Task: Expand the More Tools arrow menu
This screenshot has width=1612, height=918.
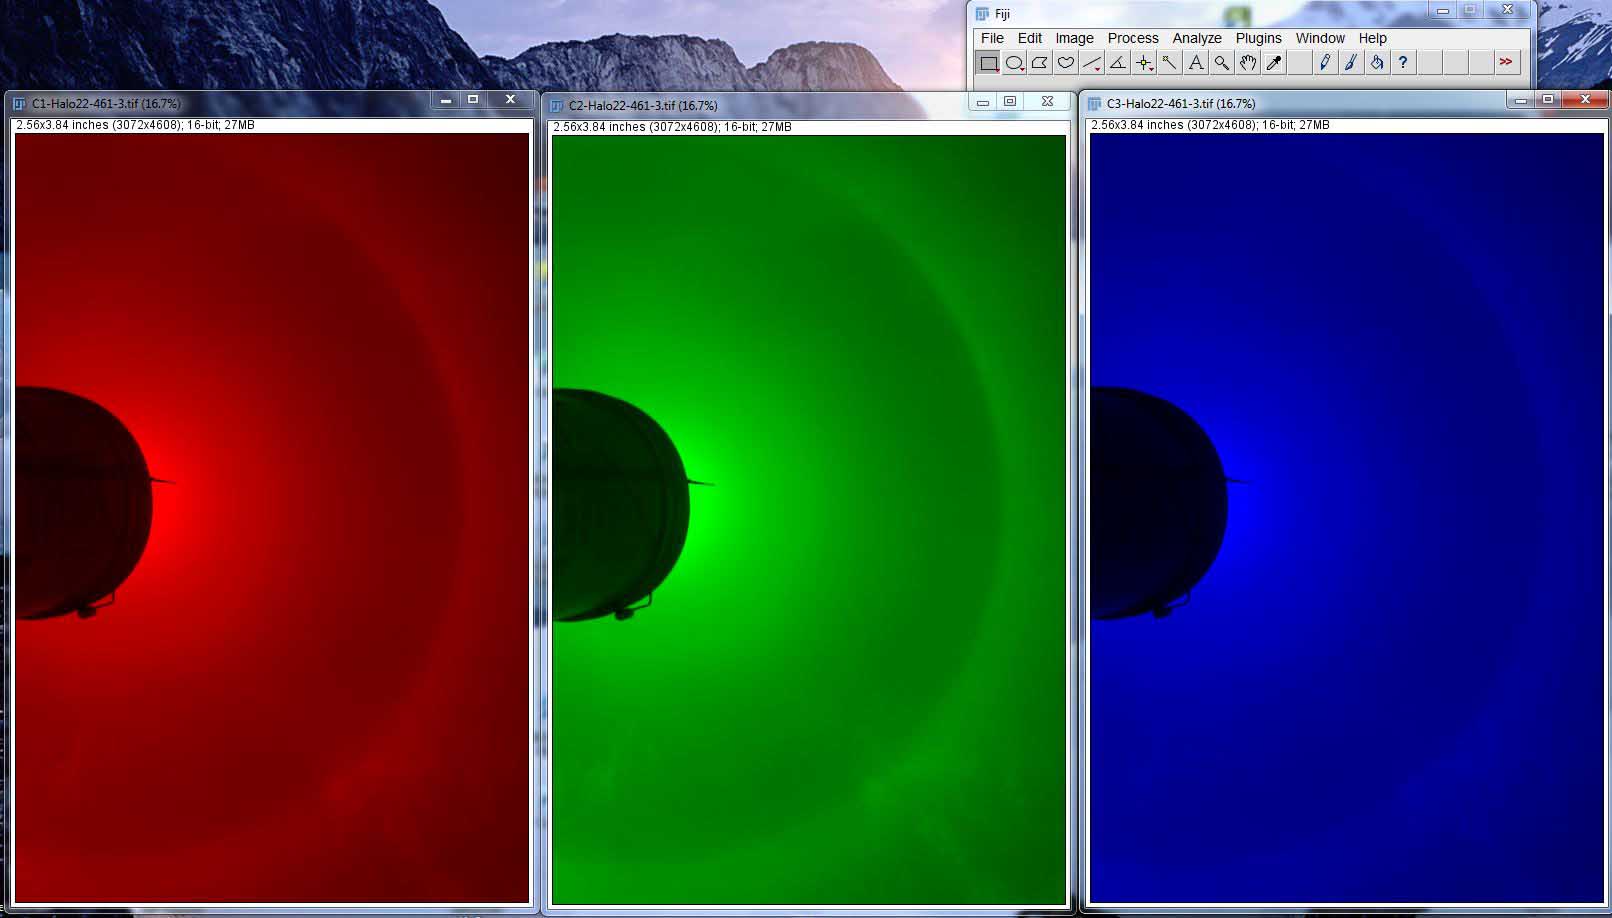Action: (x=1506, y=62)
